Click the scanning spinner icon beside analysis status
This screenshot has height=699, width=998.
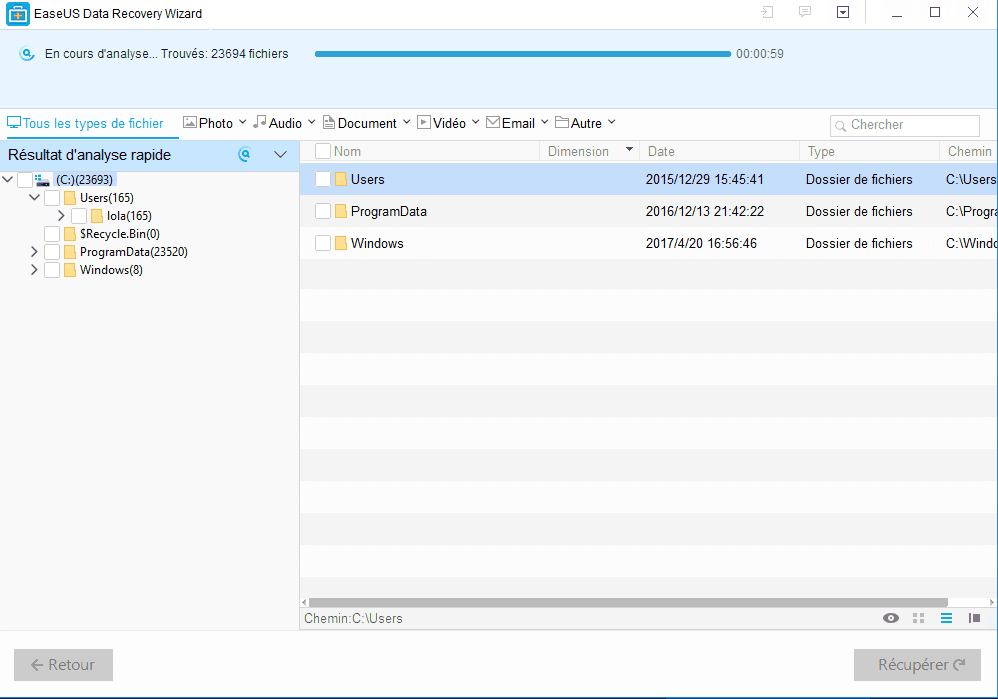[27, 54]
